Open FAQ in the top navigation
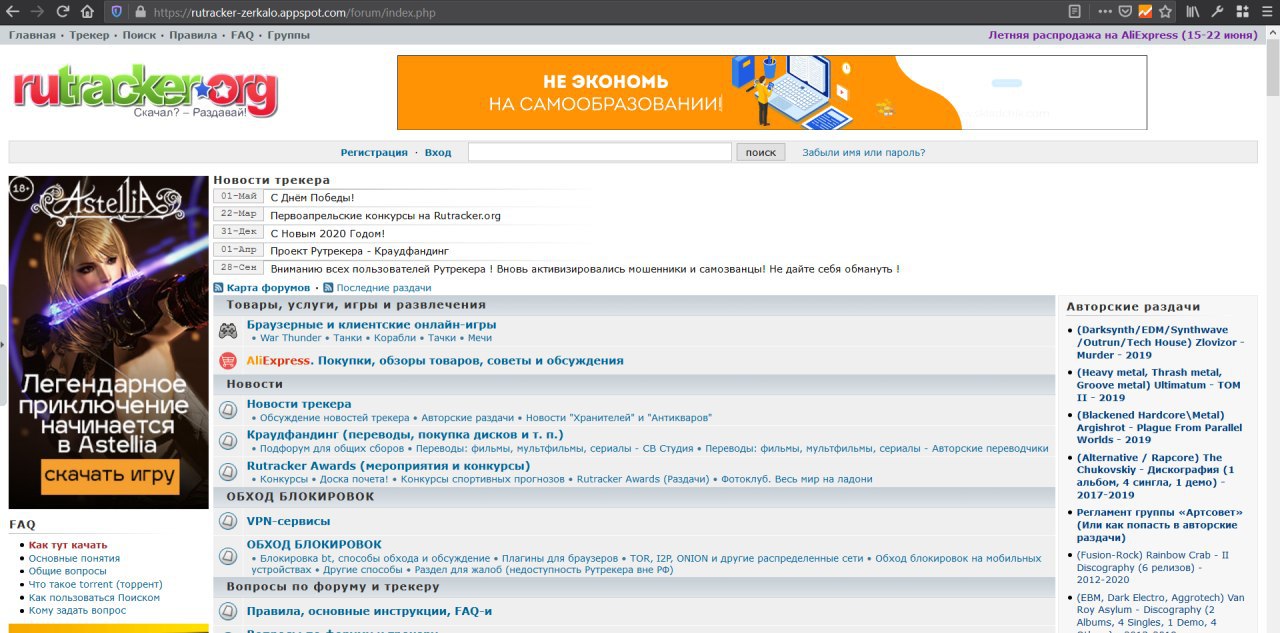1280x633 pixels. coord(242,35)
